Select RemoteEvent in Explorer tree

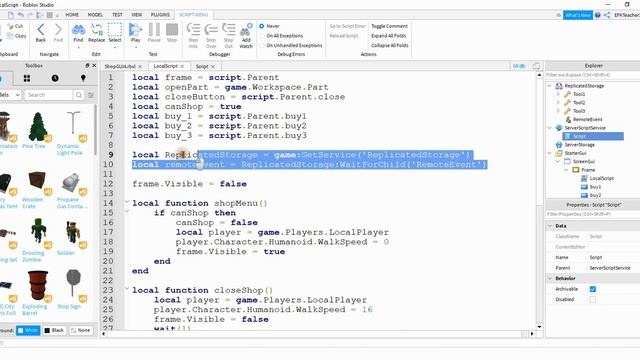[x=587, y=119]
